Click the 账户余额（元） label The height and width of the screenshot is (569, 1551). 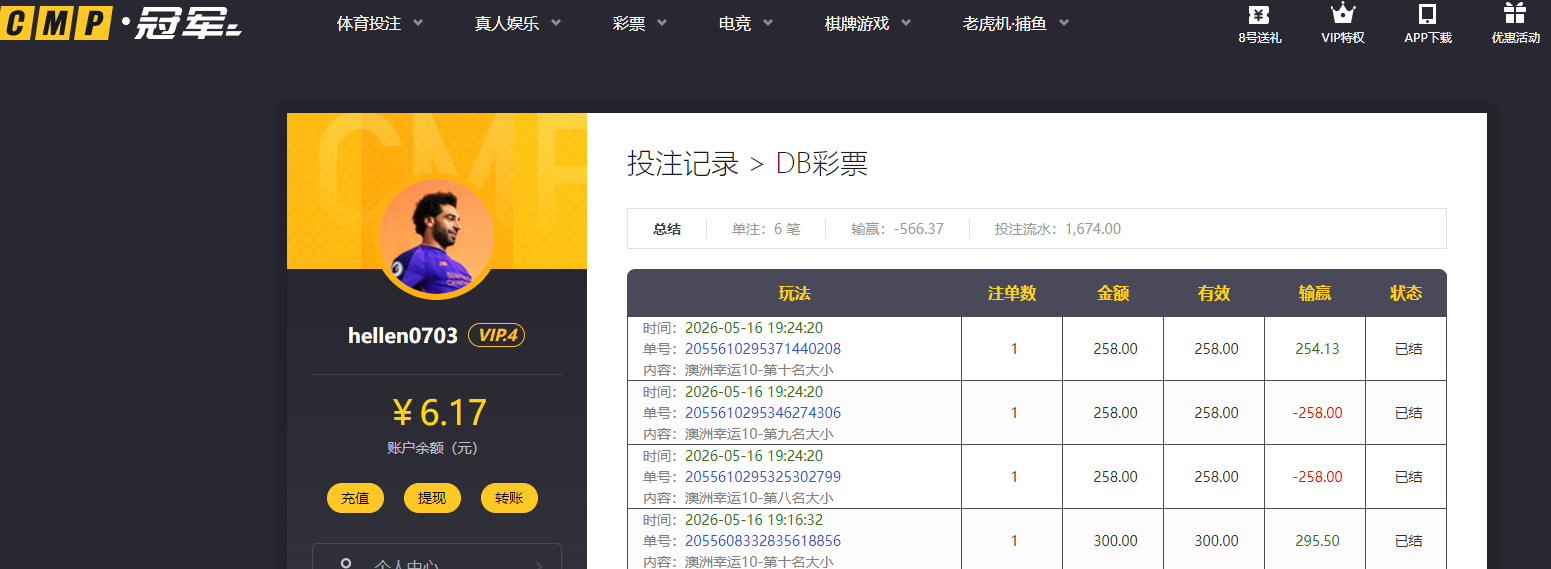click(433, 448)
